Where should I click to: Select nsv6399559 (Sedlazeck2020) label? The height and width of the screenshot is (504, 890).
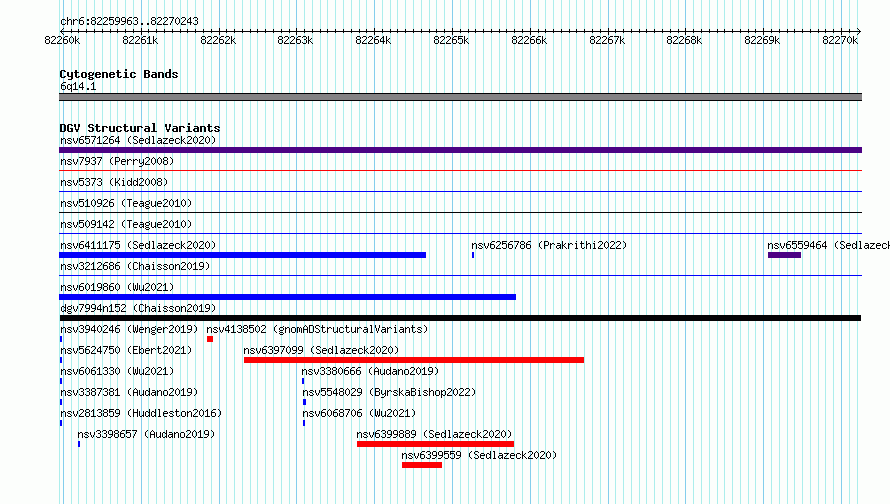pos(479,455)
